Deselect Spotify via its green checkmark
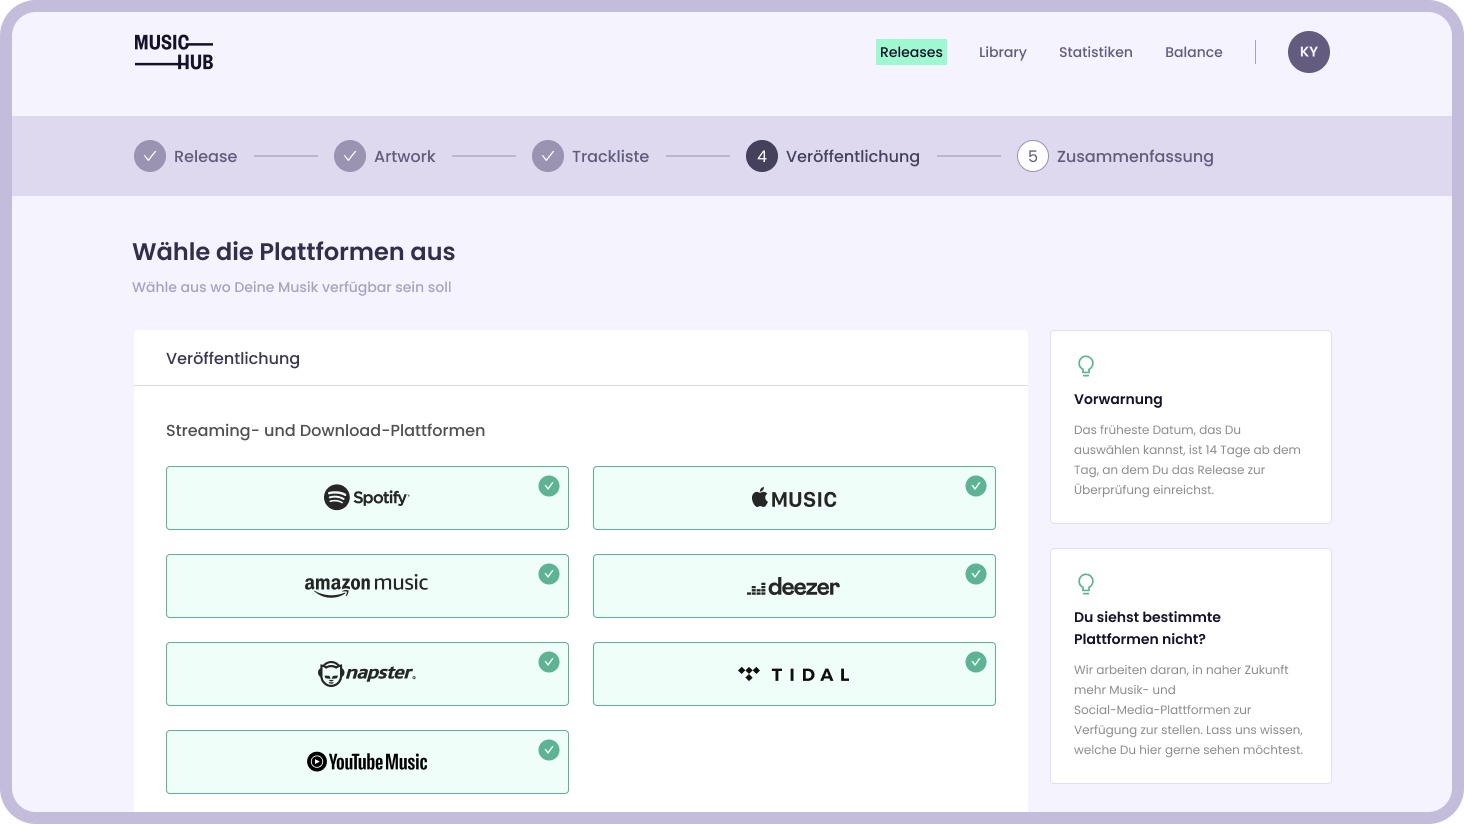Image resolution: width=1464 pixels, height=824 pixels. point(549,486)
